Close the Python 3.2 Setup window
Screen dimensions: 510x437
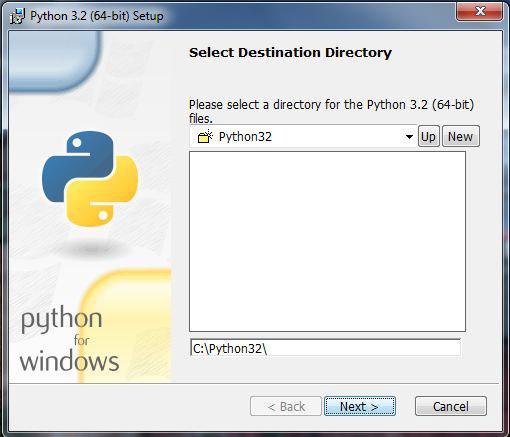(x=479, y=11)
